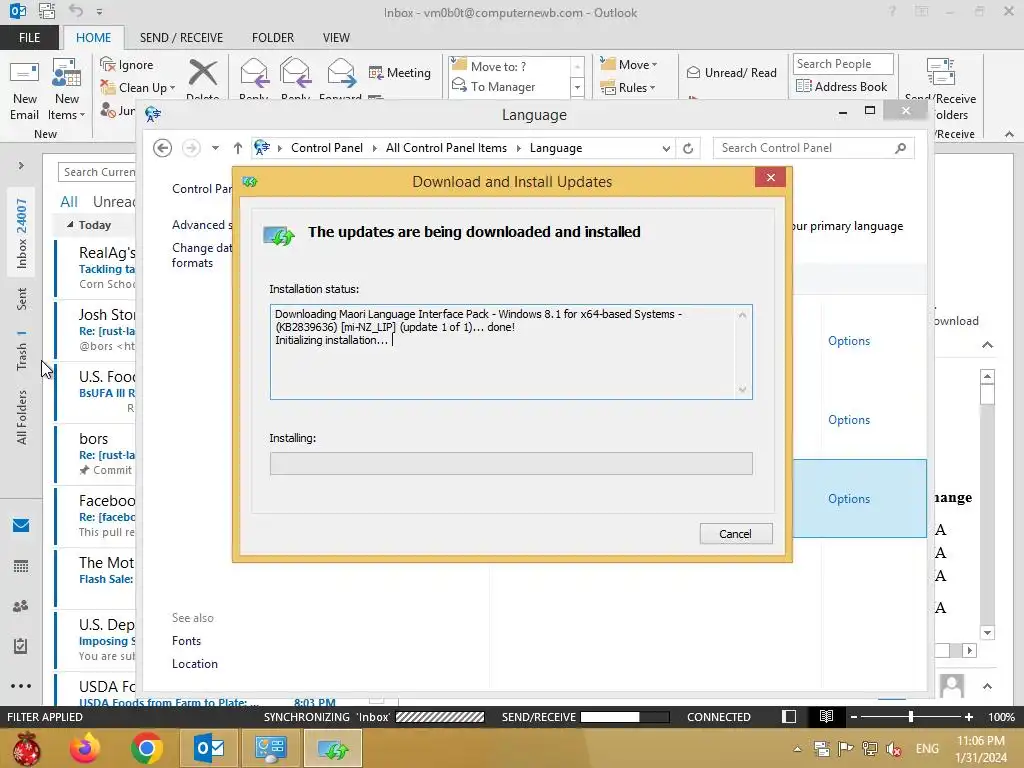Open the SEND / RECEIVE ribbon tab

click(182, 38)
